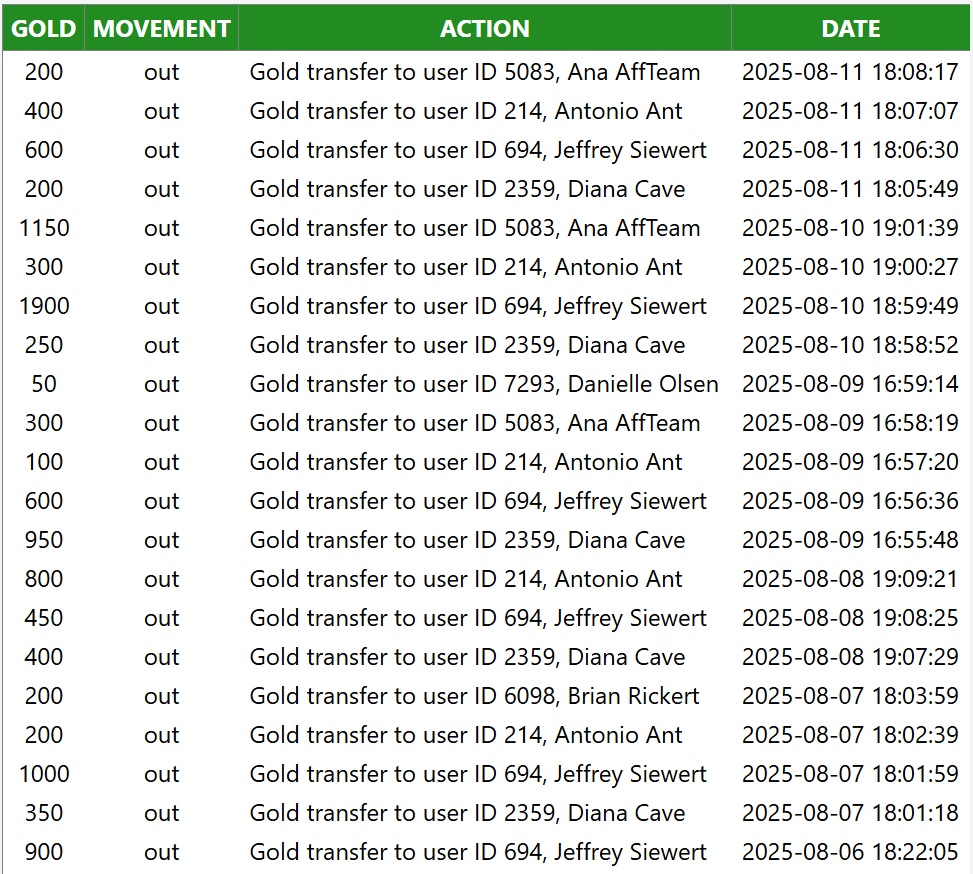Image resolution: width=973 pixels, height=874 pixels.
Task: Click the Danielle Olsen transfer entry
Action: (484, 384)
